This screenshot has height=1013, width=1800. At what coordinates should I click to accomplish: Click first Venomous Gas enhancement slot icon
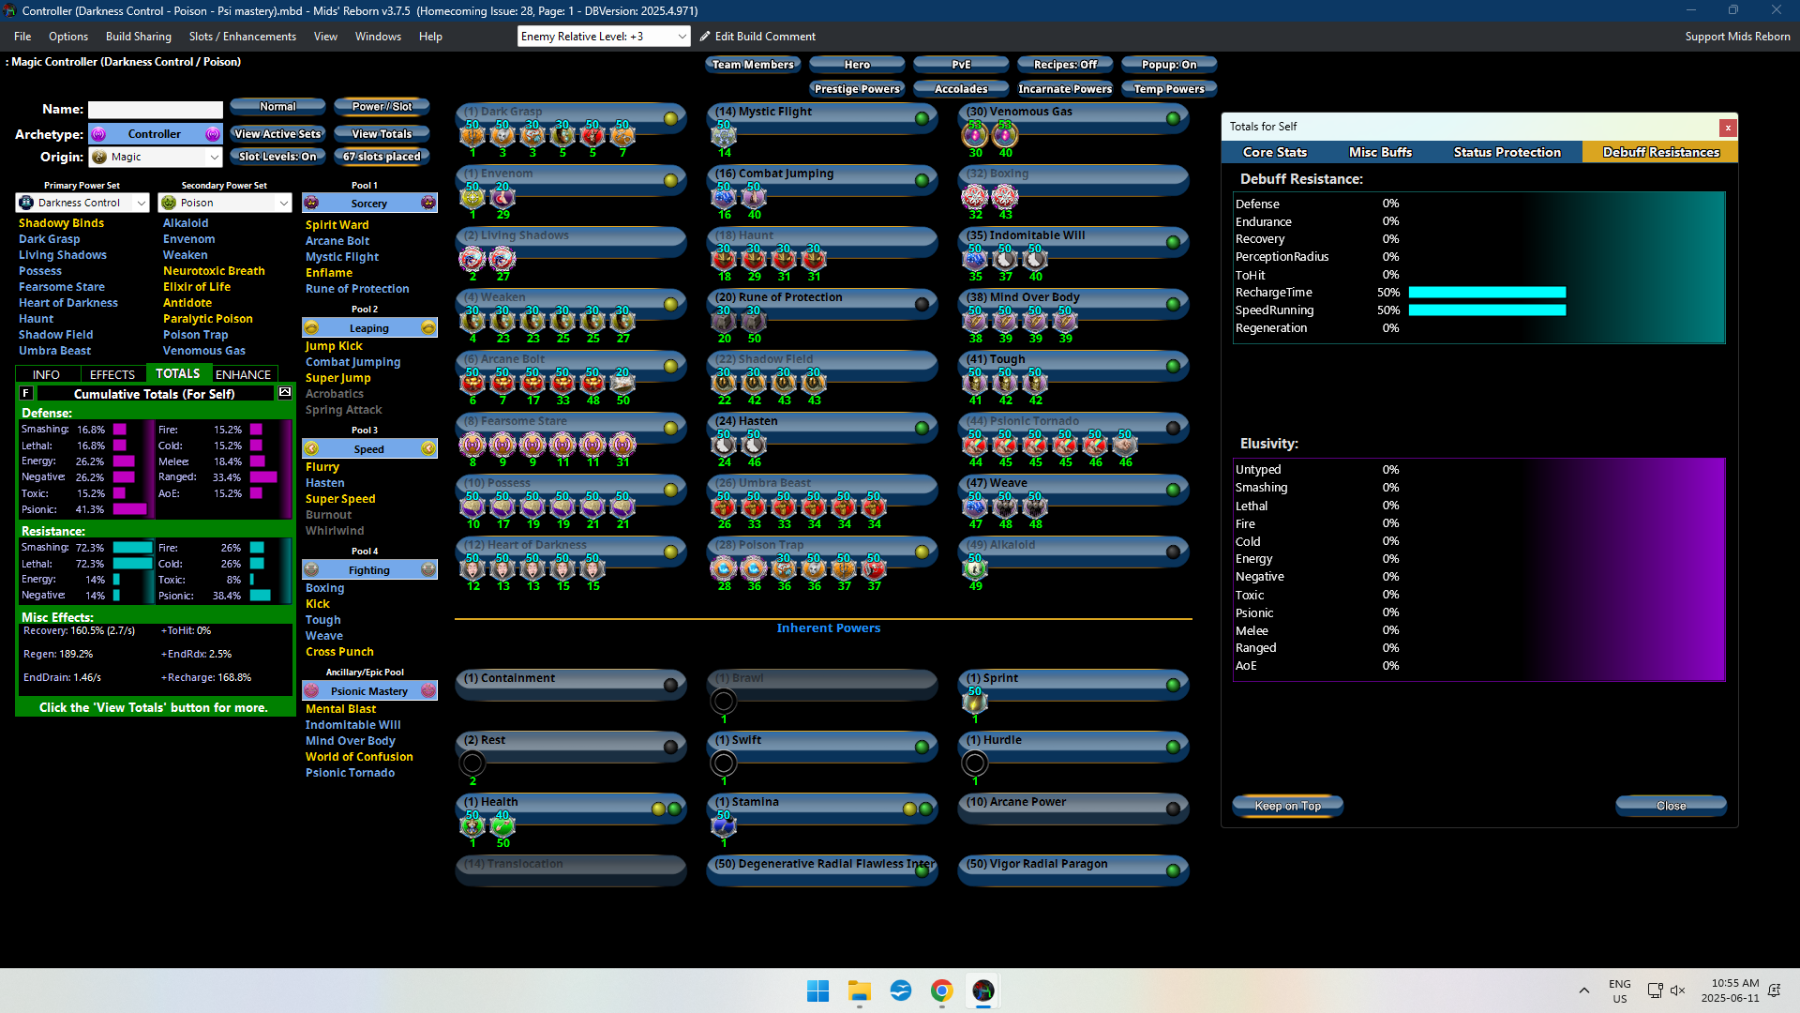point(975,134)
